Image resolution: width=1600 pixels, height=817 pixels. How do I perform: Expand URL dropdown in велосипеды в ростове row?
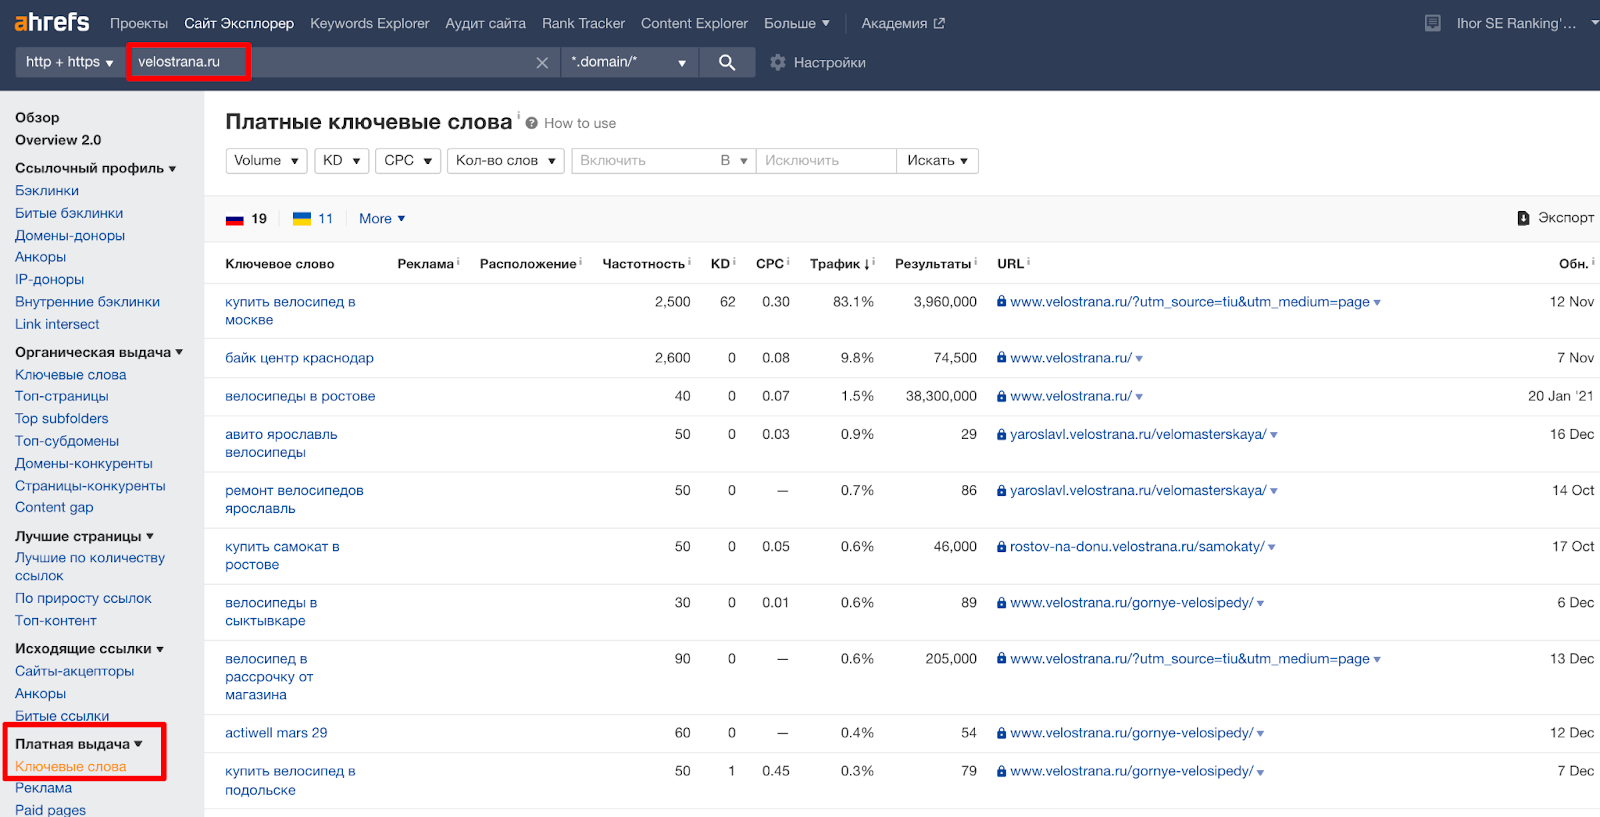1139,397
